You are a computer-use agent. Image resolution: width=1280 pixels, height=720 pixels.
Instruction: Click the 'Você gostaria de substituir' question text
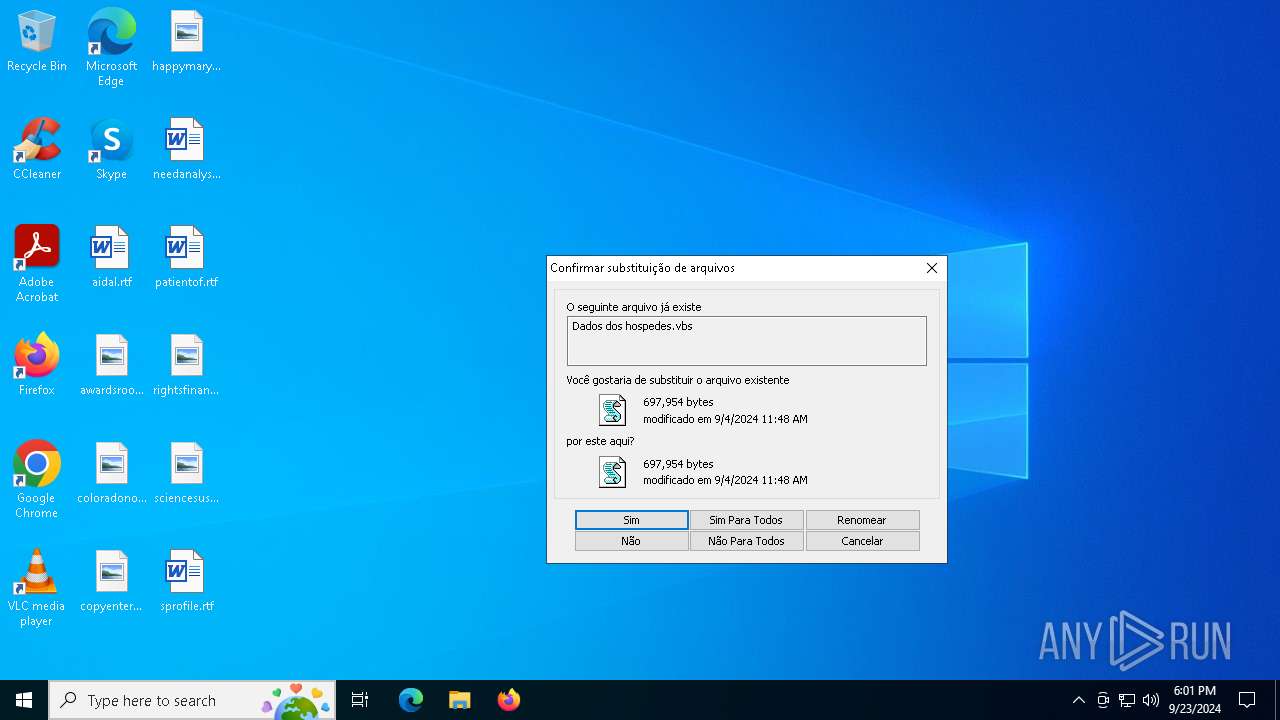click(678, 380)
